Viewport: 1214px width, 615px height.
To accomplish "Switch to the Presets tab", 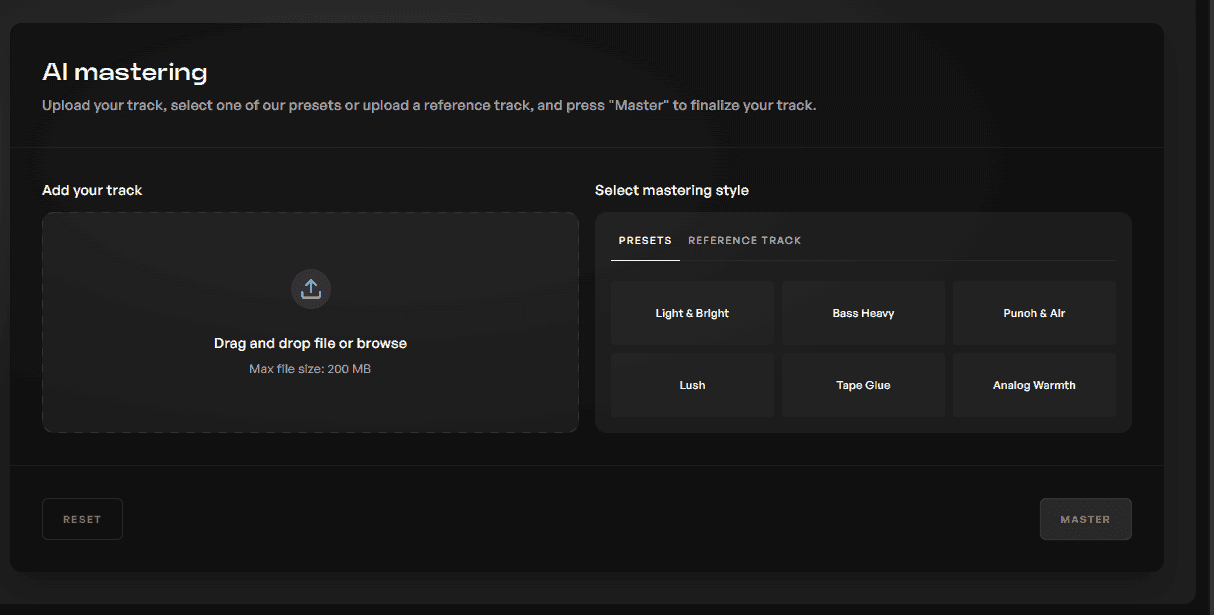I will [x=645, y=241].
